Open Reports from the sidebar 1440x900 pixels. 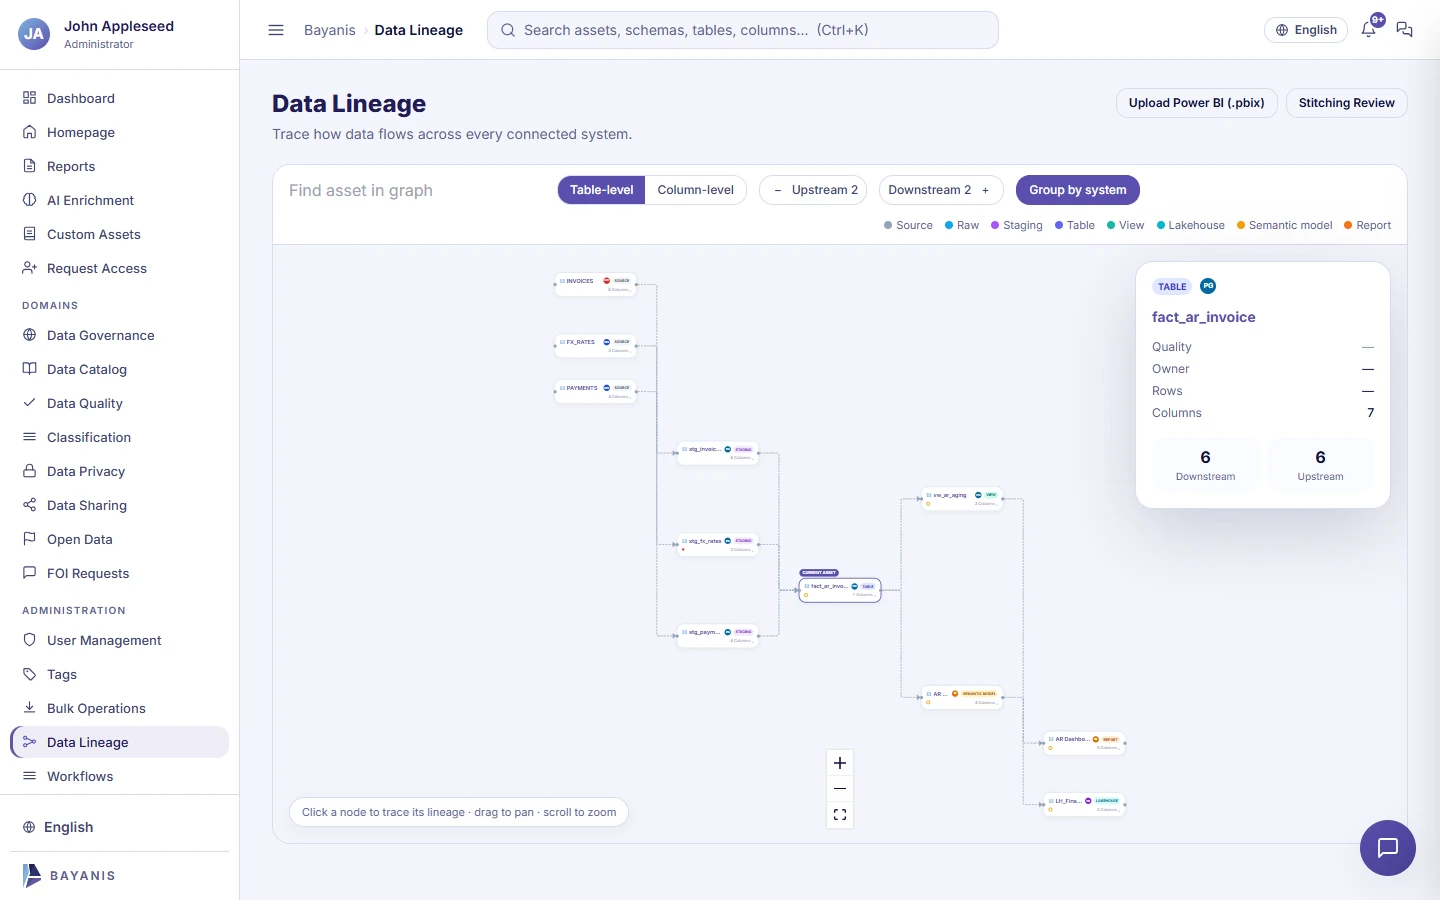(119, 166)
